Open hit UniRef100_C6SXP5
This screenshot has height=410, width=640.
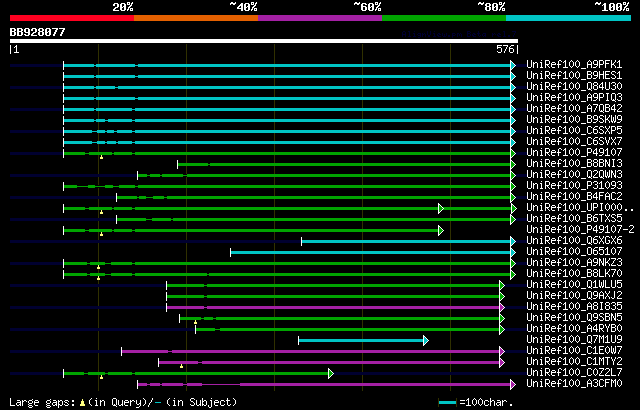pyautogui.click(x=574, y=131)
